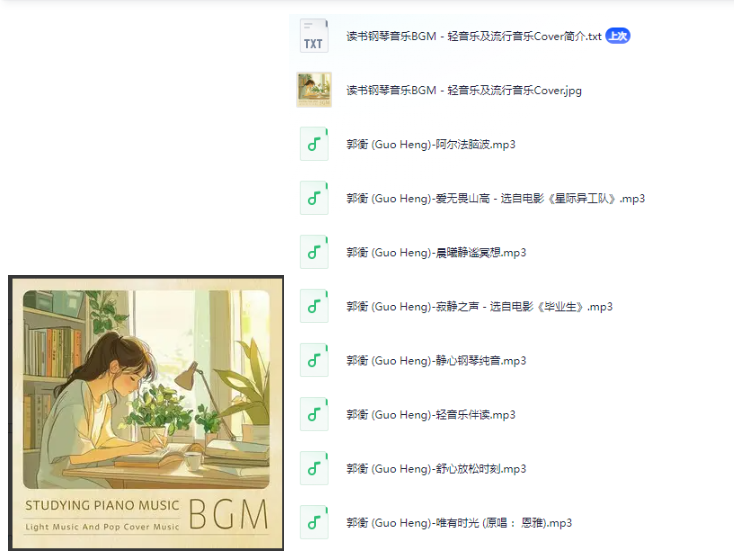Select file 郭衡 晨曦静谧冥想.mp3
Screen dimensions: 734x559
436,252
